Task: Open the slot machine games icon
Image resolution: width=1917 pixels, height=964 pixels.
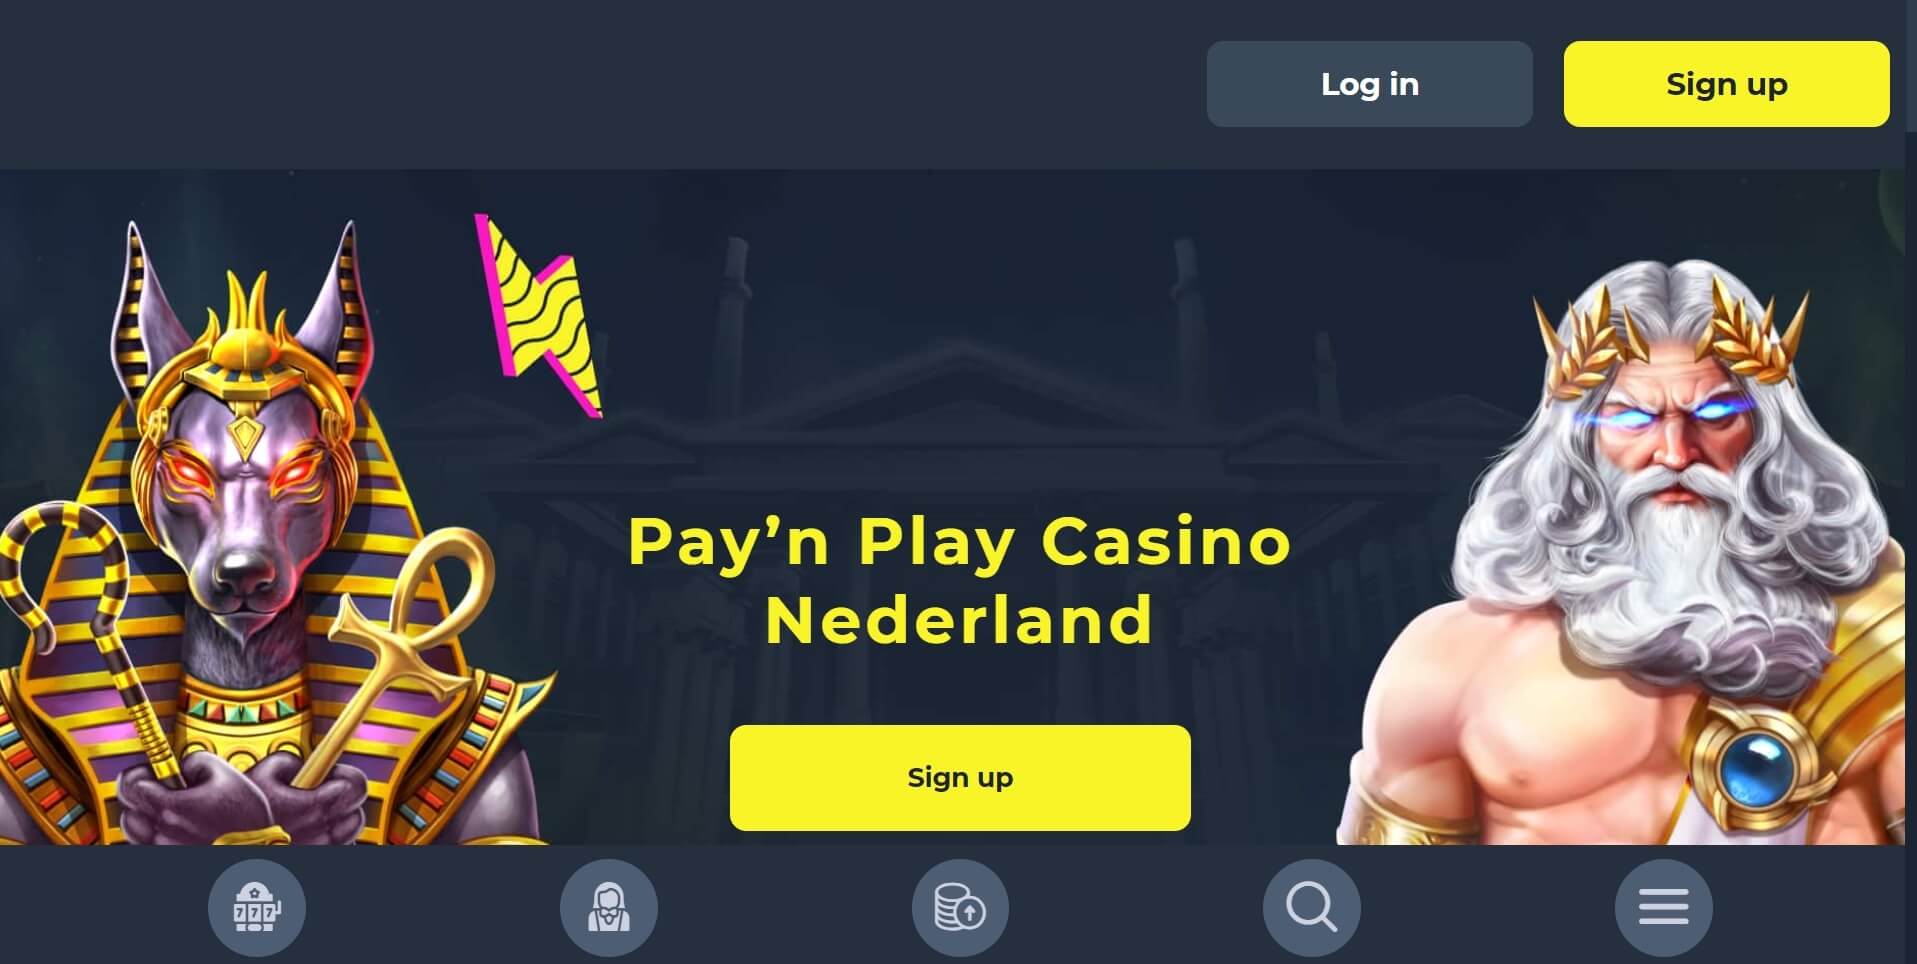Action: pyautogui.click(x=256, y=907)
